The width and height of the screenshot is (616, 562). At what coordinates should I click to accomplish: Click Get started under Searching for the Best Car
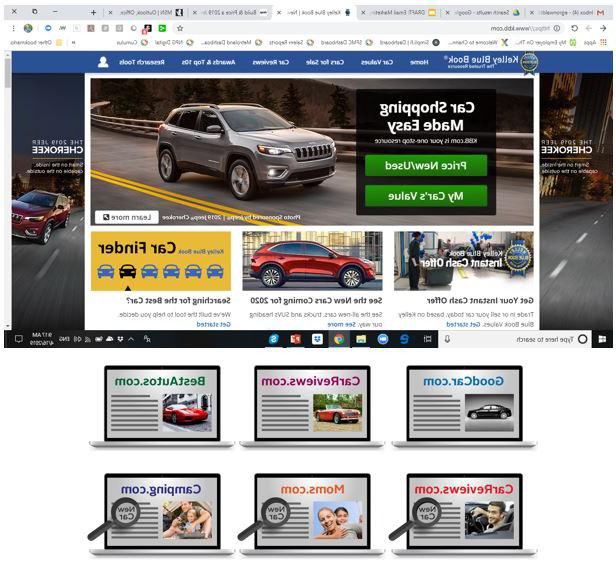(213, 324)
